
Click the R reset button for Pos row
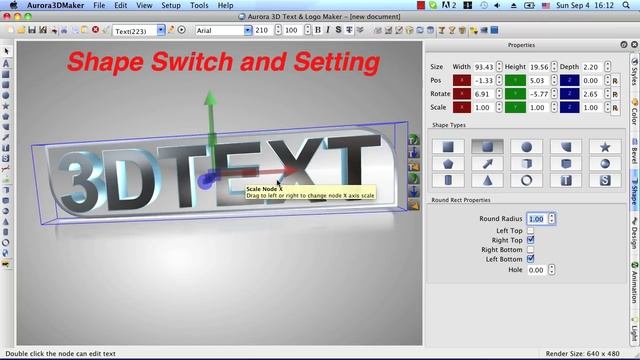[615, 81]
